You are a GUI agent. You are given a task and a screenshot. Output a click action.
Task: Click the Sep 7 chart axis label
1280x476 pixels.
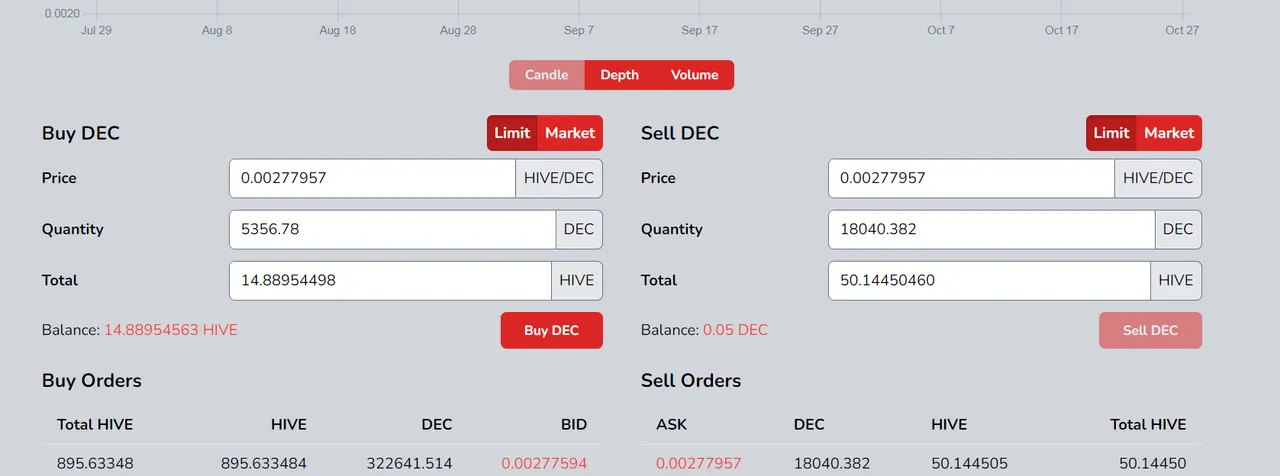point(579,30)
